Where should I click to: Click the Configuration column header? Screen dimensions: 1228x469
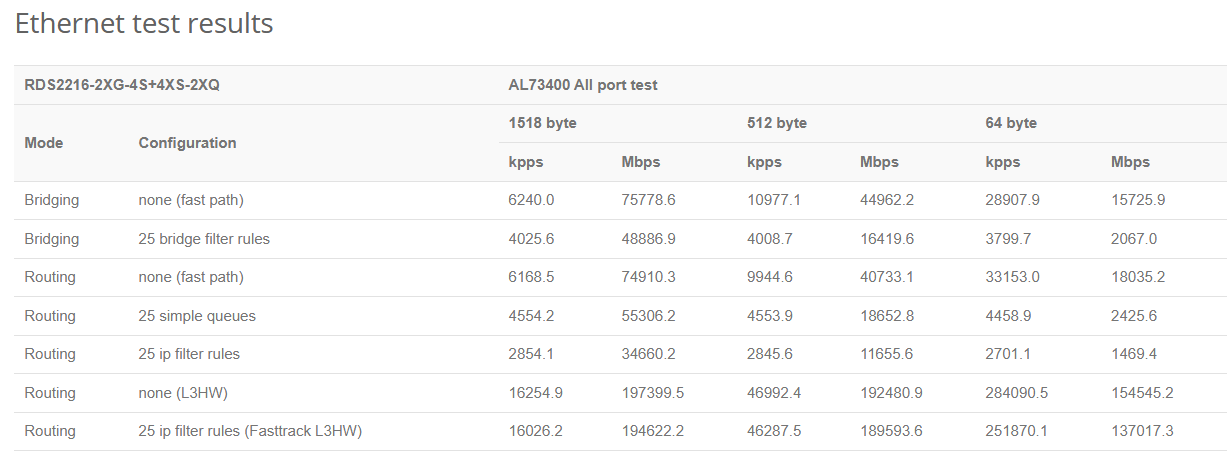(187, 143)
